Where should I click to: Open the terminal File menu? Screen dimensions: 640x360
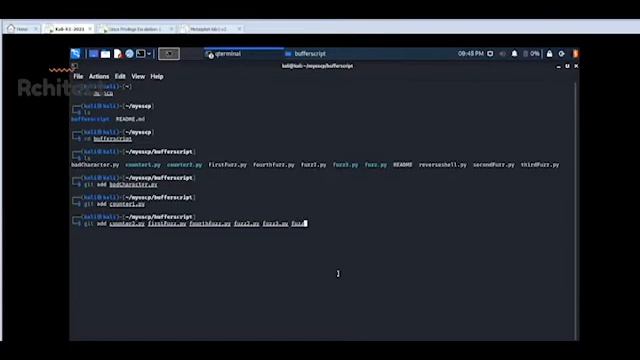coord(78,76)
